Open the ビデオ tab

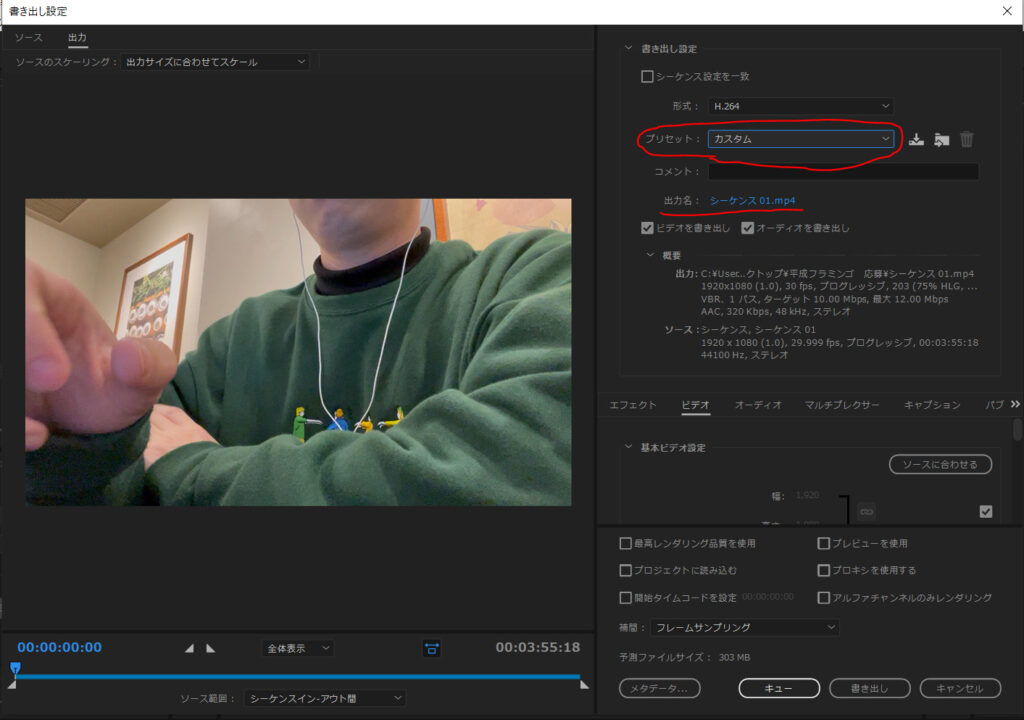tap(696, 405)
